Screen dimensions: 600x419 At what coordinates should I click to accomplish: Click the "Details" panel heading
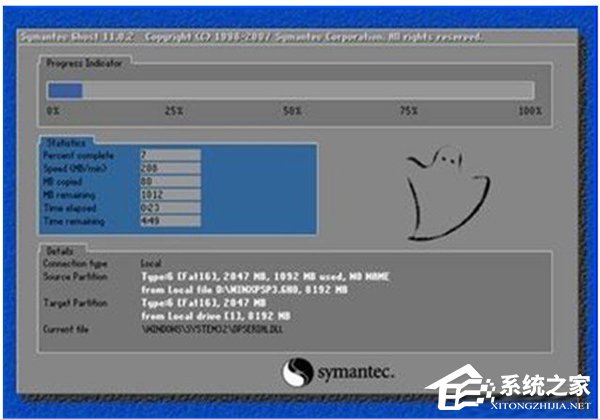click(x=60, y=251)
